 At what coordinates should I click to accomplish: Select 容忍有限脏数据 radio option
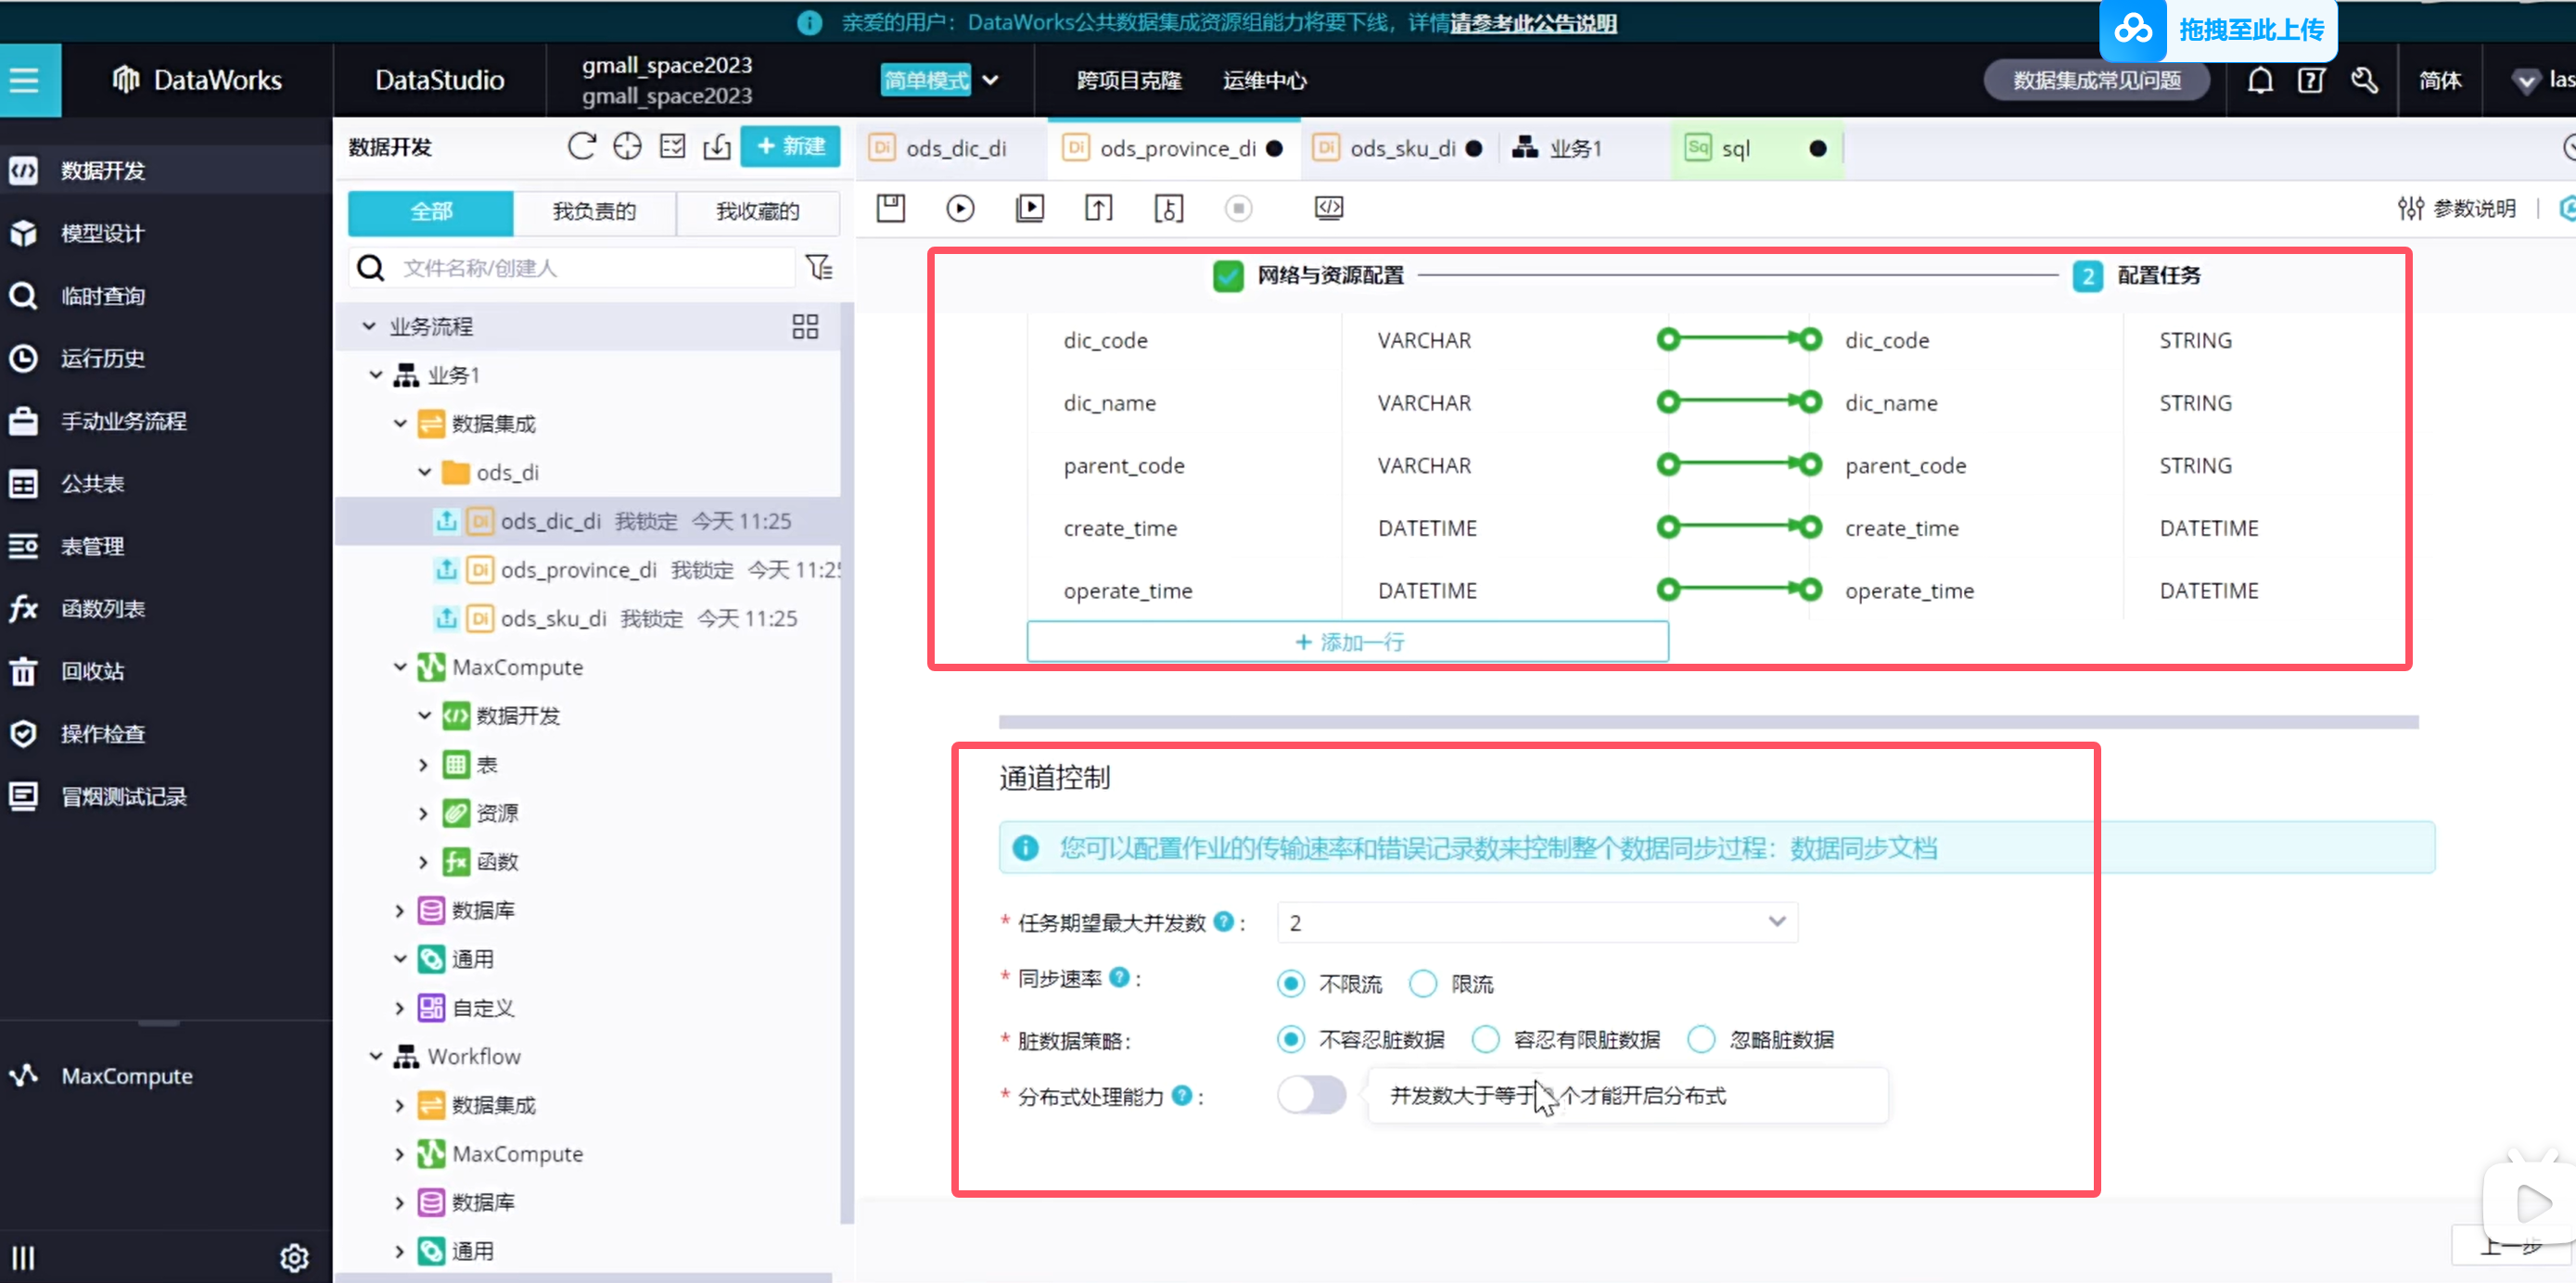pyautogui.click(x=1486, y=1040)
